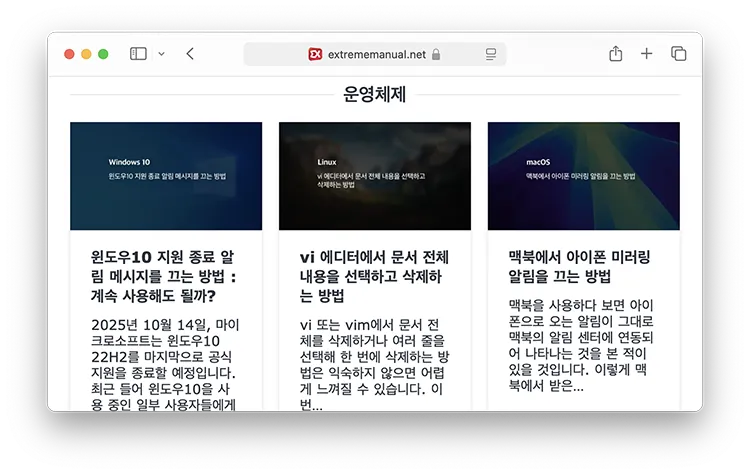Viewport: 750px width, 474px height.
Task: Focus the extrememanual.net address bar
Action: (x=375, y=54)
